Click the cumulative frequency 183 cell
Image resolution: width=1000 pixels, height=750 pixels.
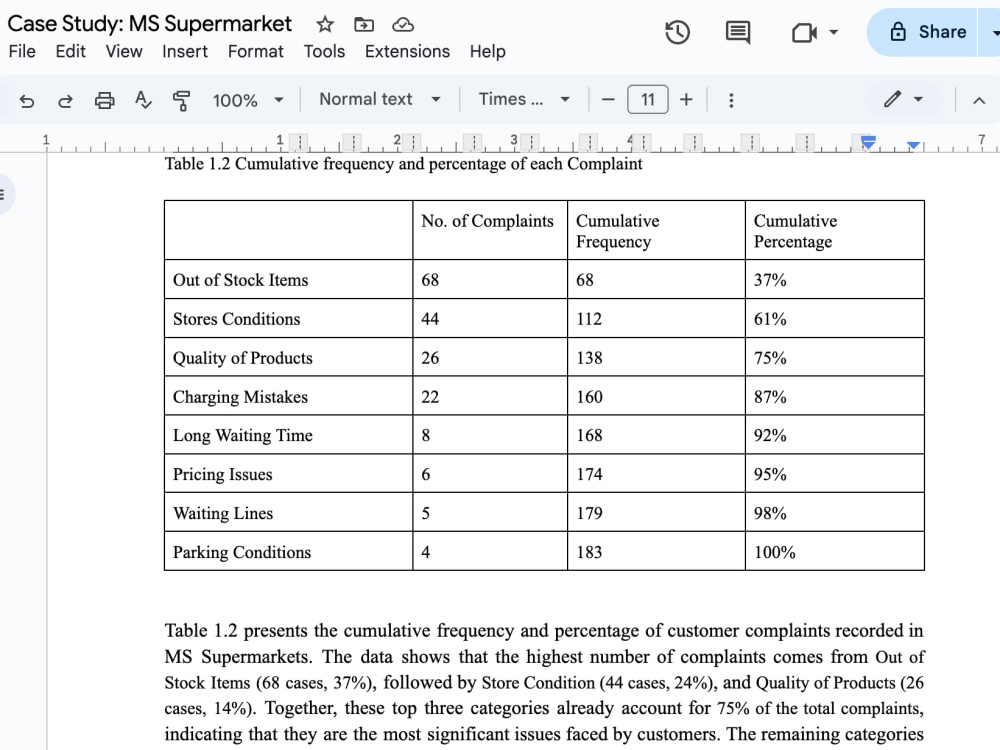point(656,552)
